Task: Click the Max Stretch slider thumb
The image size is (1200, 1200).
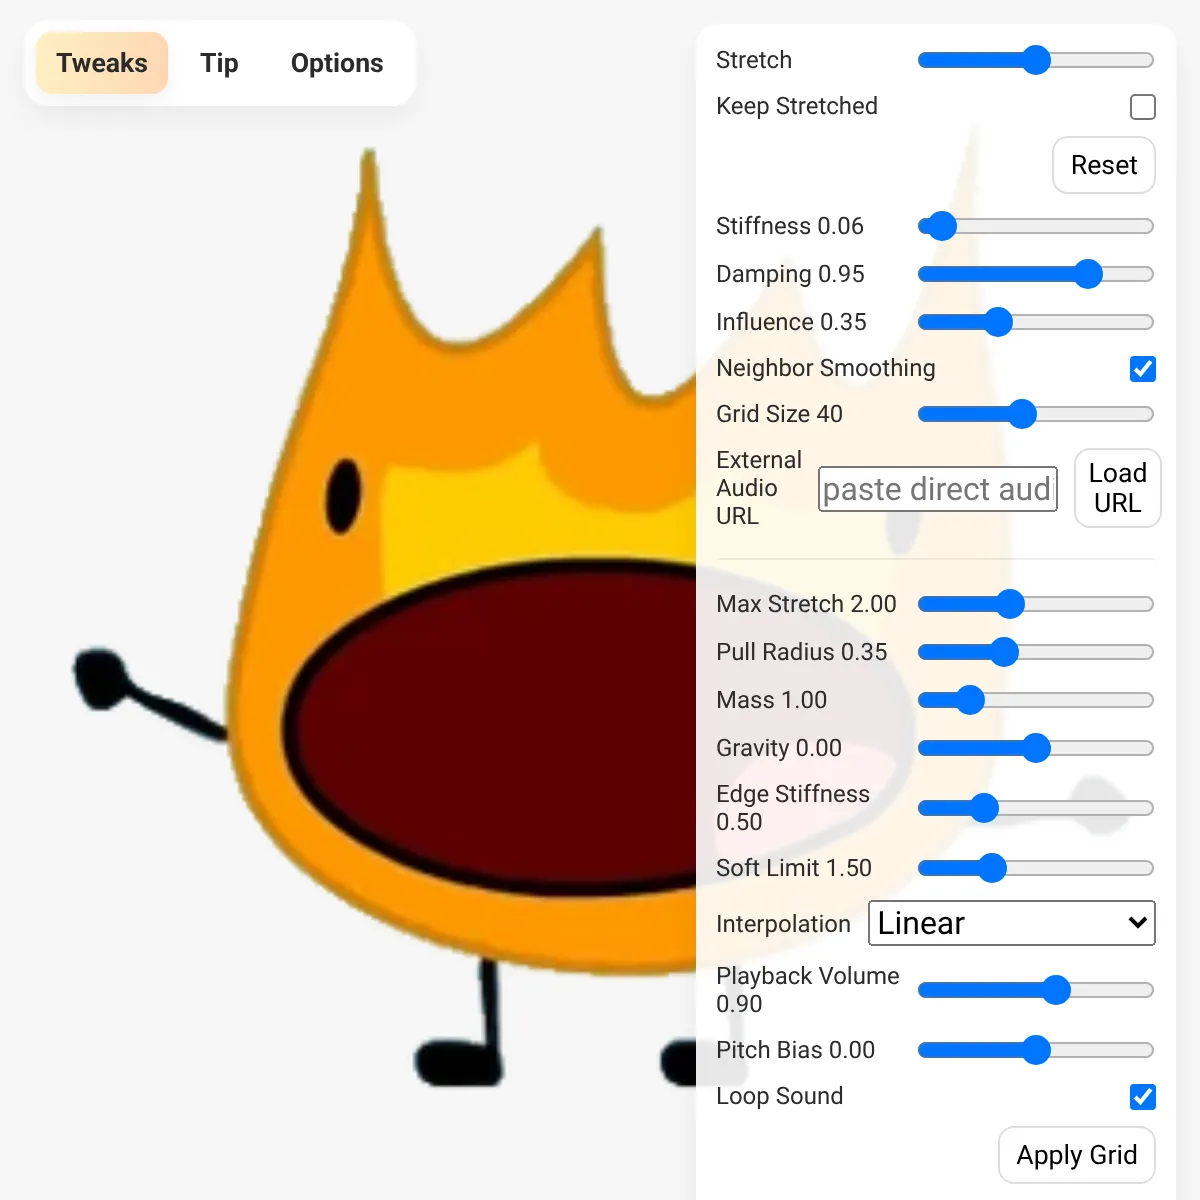Action: click(x=1011, y=604)
